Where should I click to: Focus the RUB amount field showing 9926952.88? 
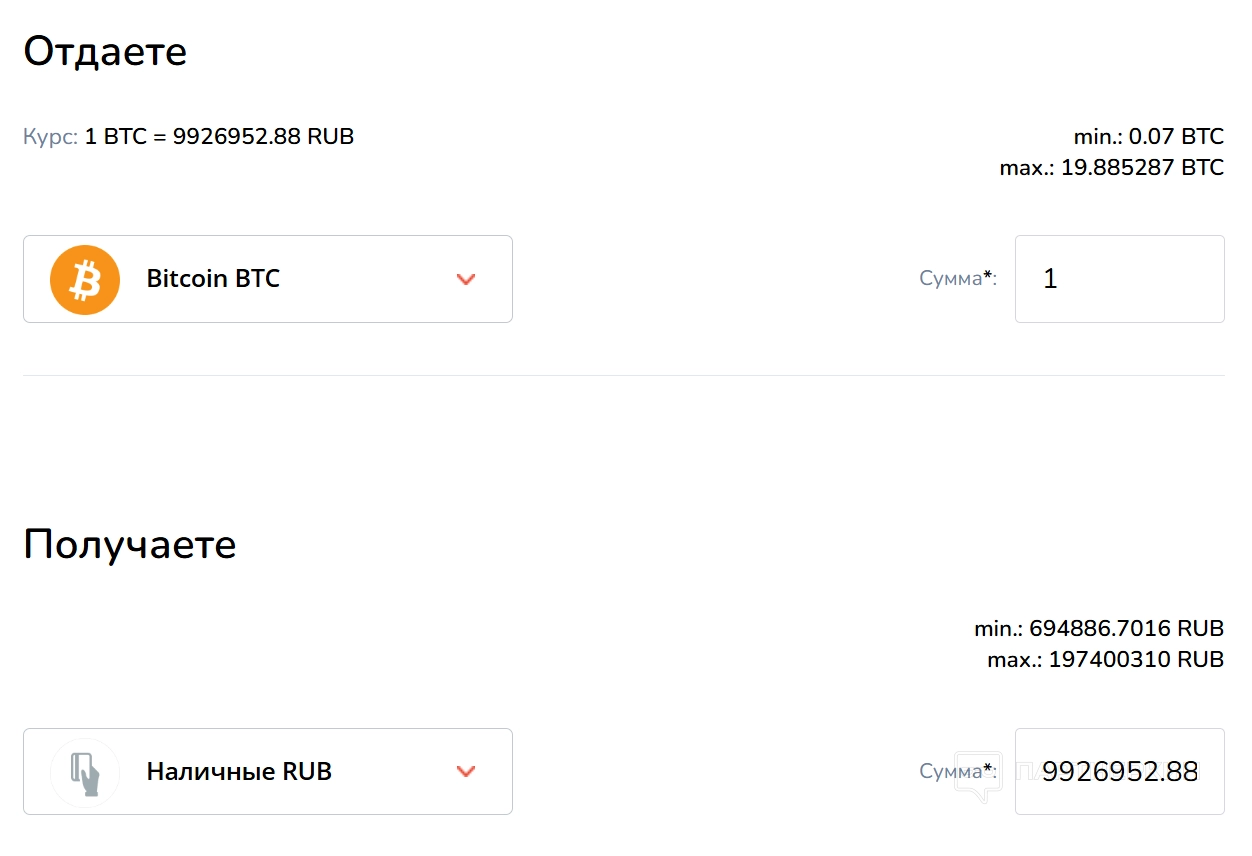[x=1119, y=772]
